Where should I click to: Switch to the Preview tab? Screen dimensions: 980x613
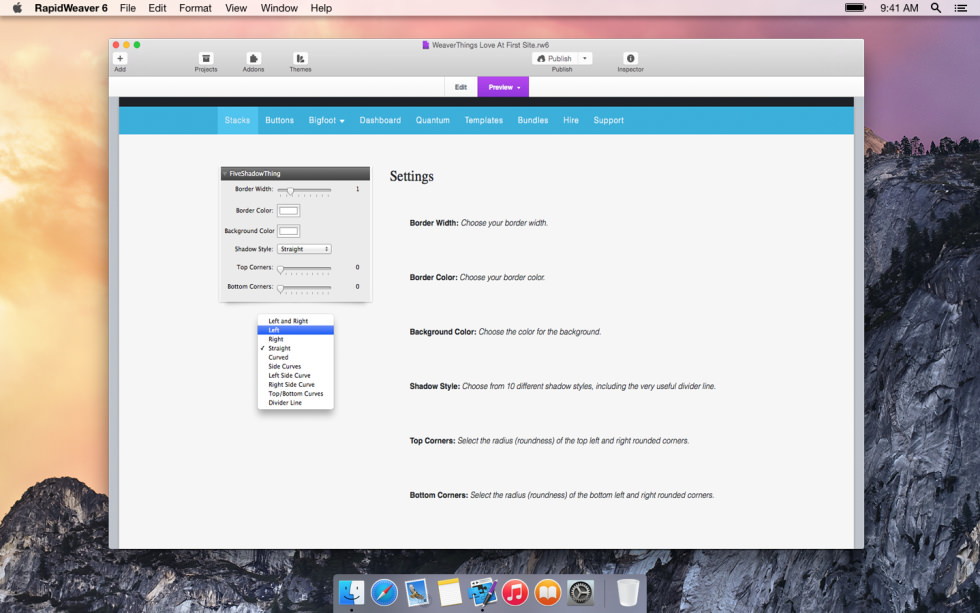(x=503, y=87)
